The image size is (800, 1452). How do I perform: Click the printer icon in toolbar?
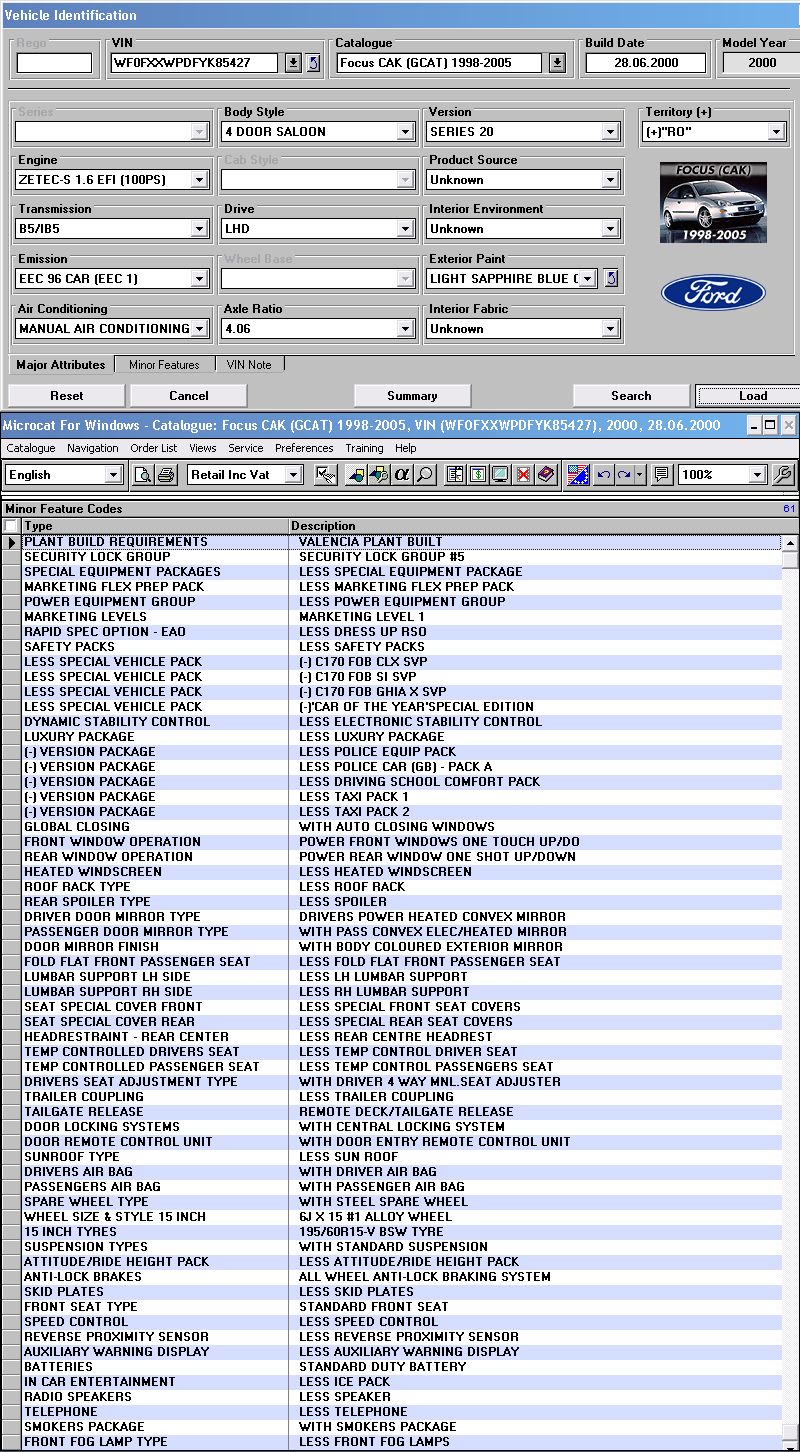click(166, 475)
